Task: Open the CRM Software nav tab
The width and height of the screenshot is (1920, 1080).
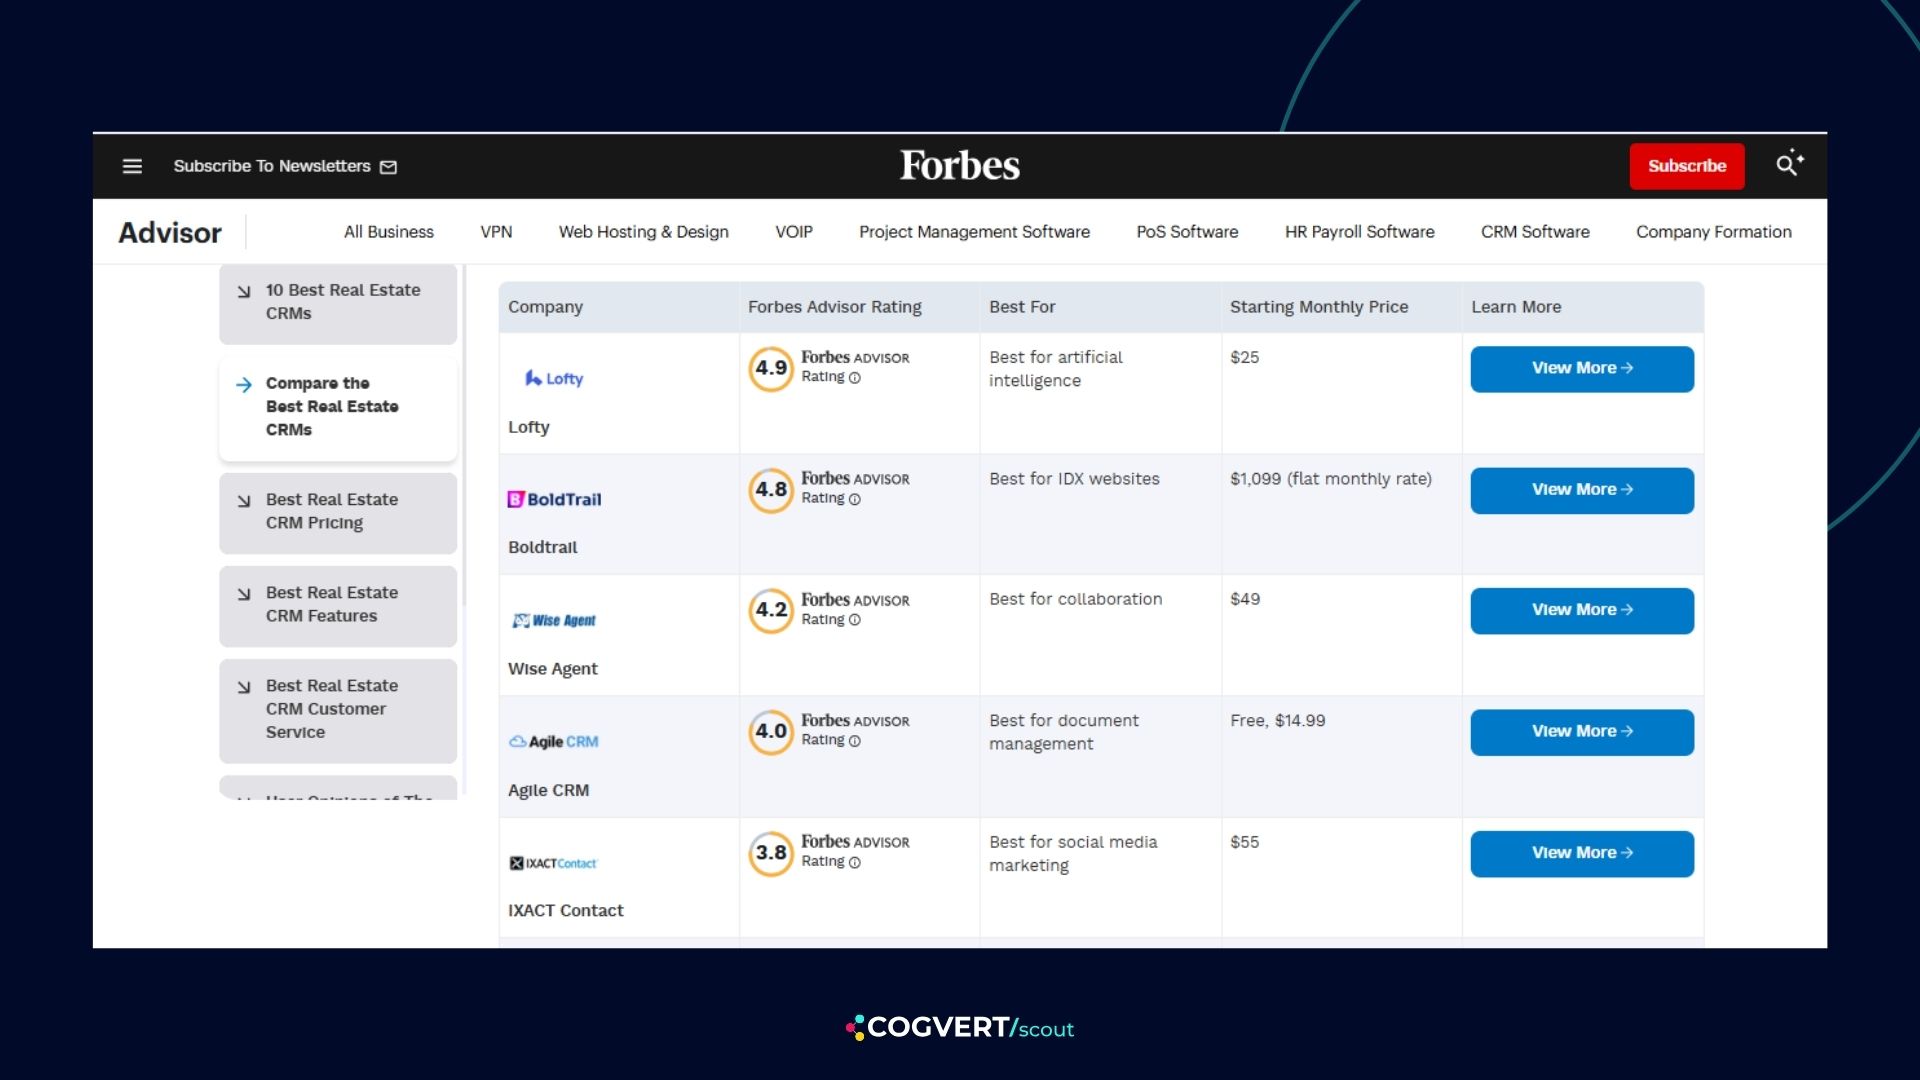Action: click(1535, 232)
